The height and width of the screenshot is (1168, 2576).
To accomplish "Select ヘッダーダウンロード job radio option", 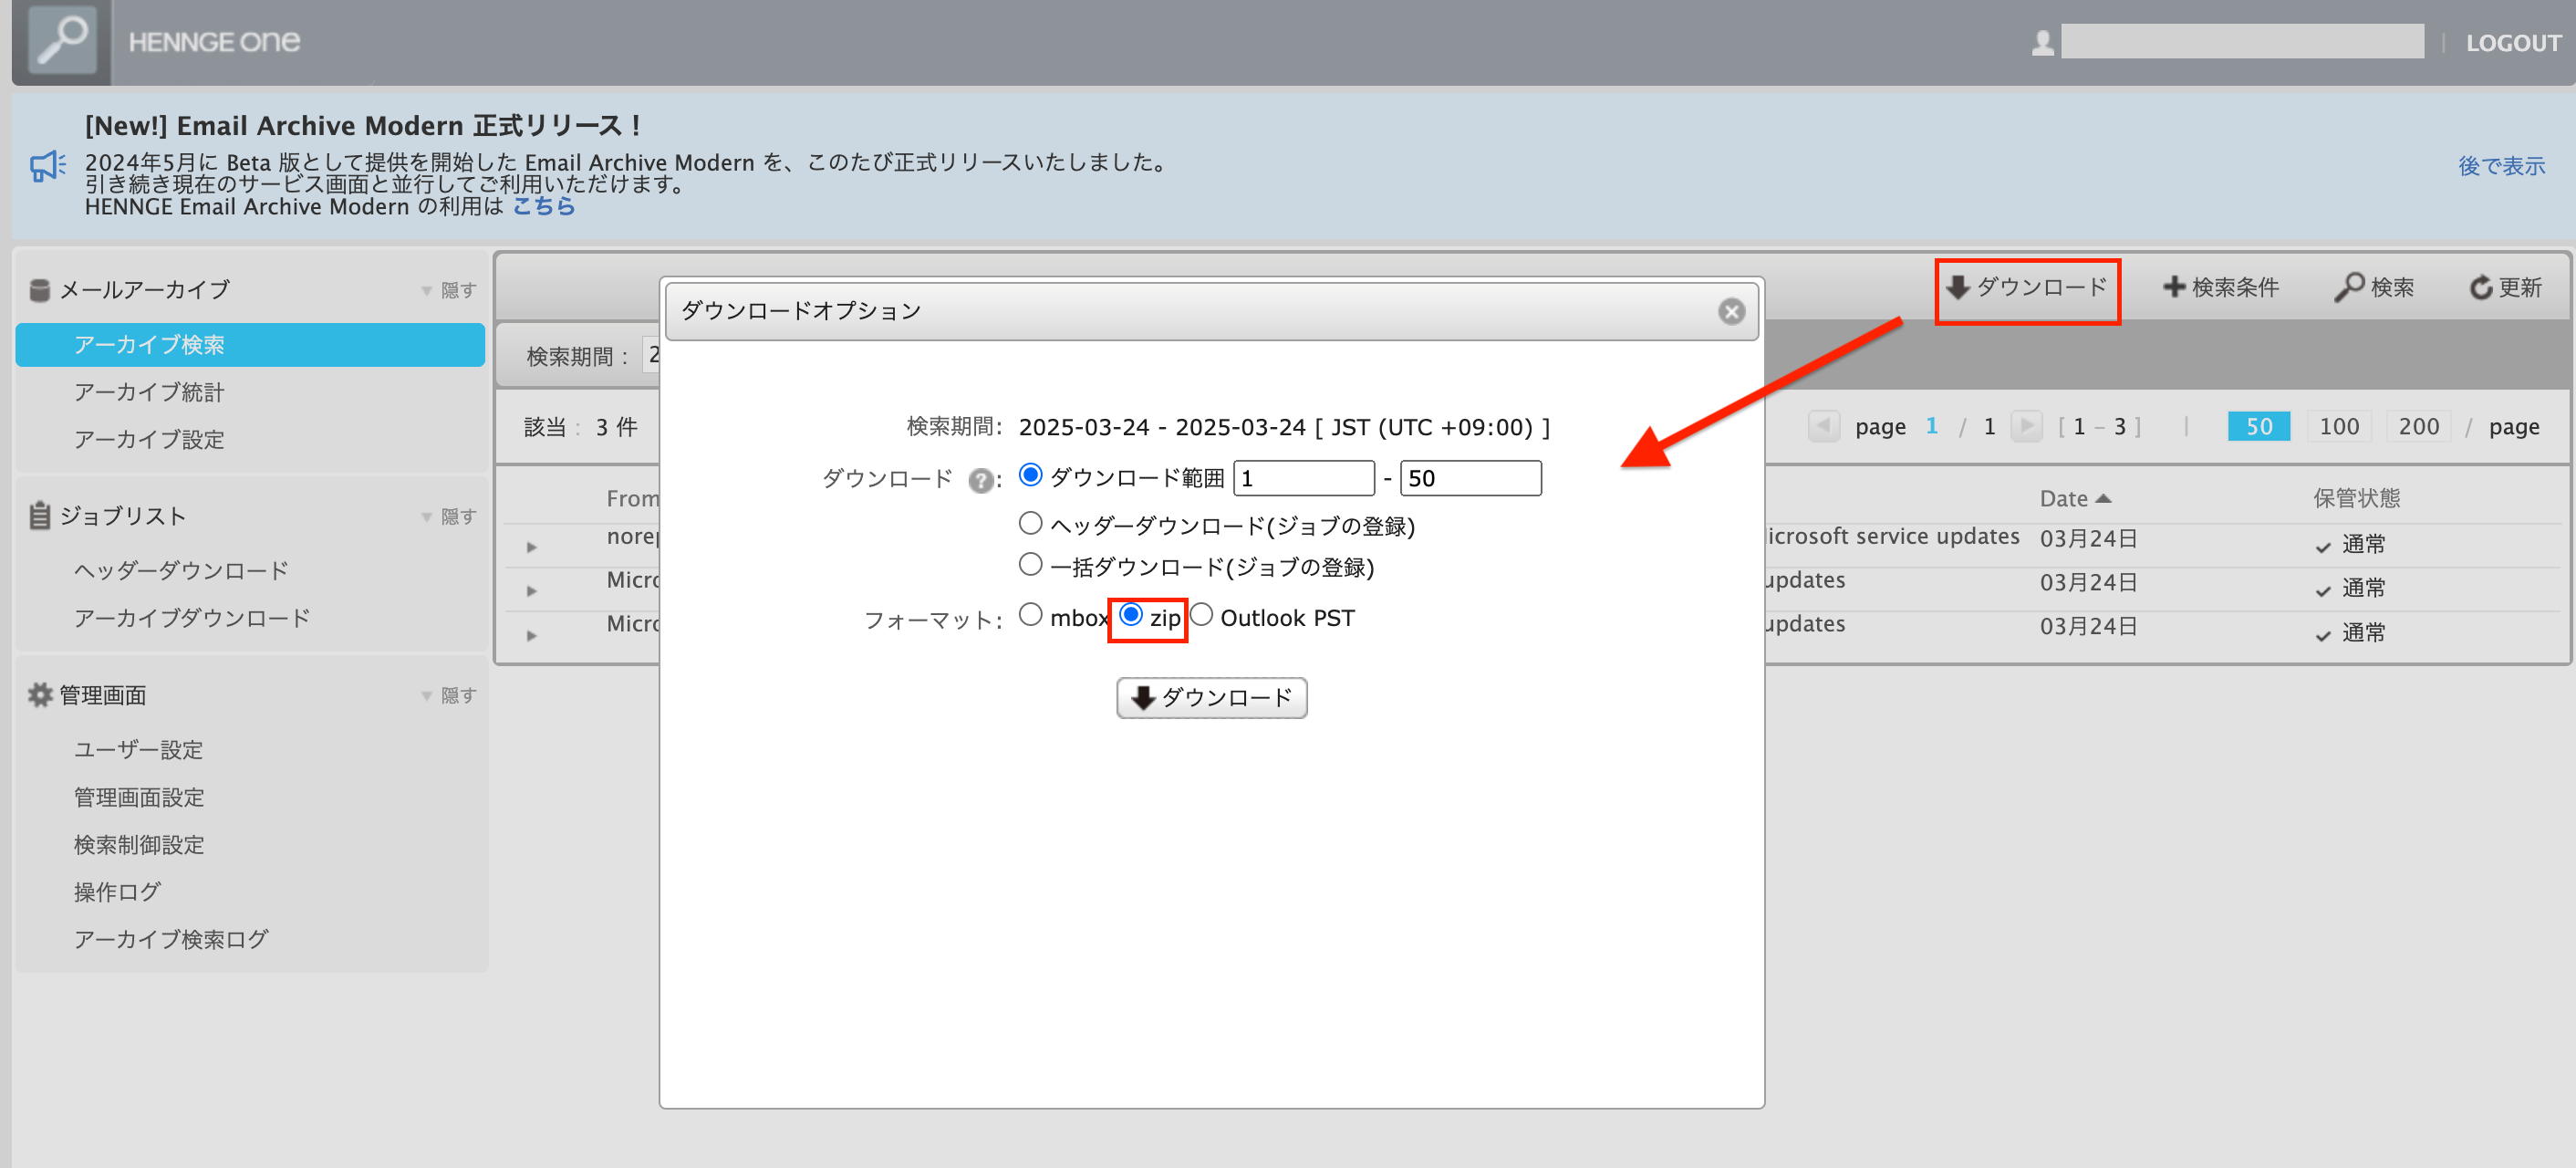I will click(1030, 523).
